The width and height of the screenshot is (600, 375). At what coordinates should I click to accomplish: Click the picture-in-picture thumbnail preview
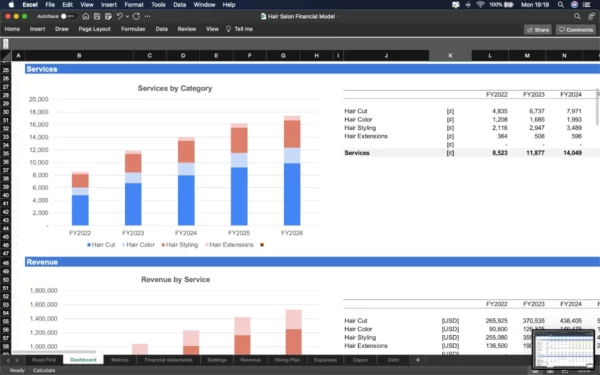point(564,349)
